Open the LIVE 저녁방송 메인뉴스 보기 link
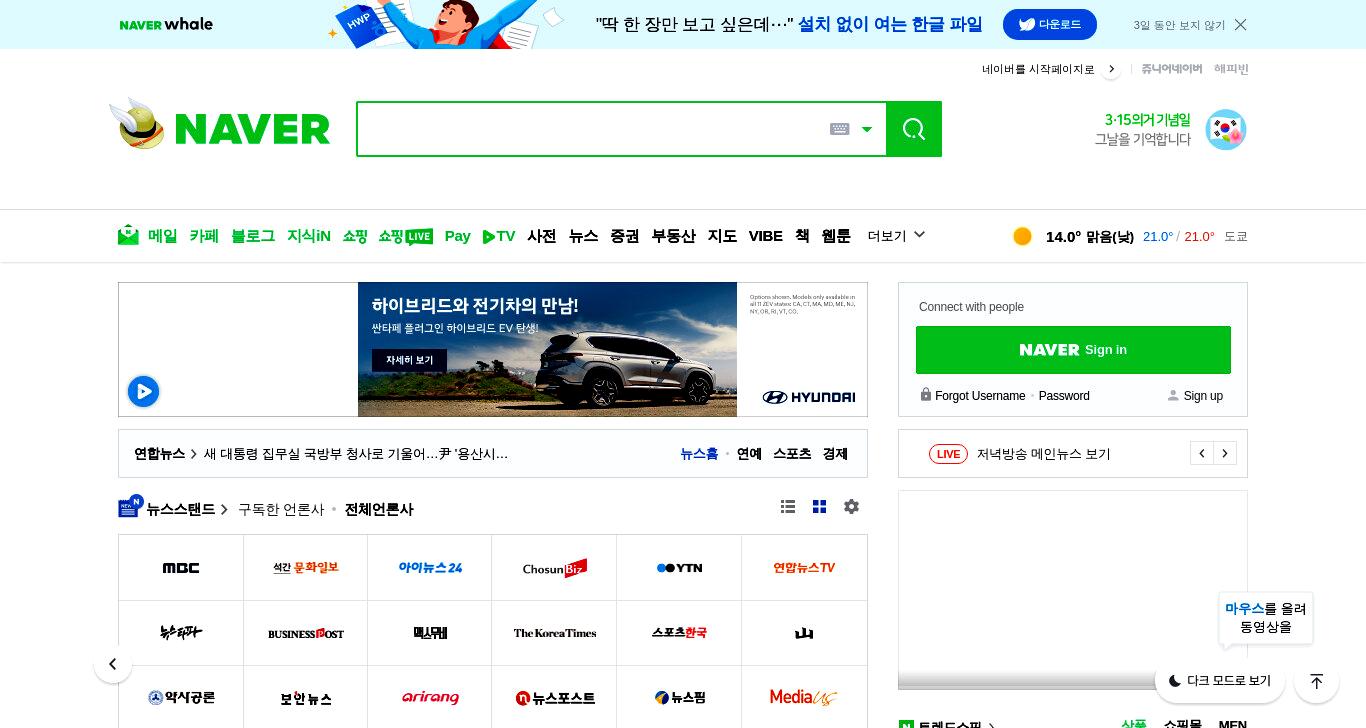1366x728 pixels. [x=1020, y=454]
